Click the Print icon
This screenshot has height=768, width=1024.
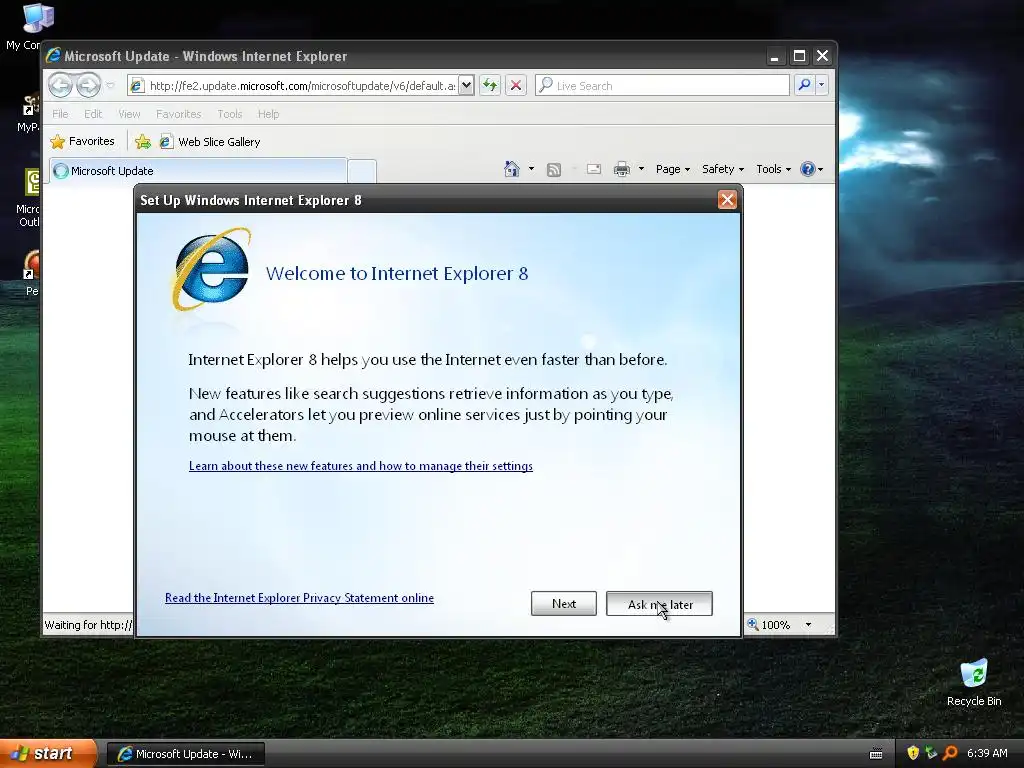pyautogui.click(x=622, y=169)
